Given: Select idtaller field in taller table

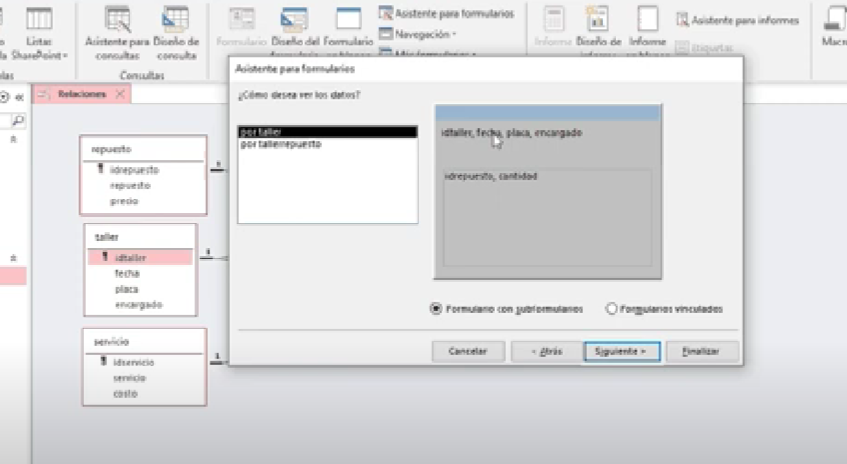Looking at the screenshot, I should (131, 258).
